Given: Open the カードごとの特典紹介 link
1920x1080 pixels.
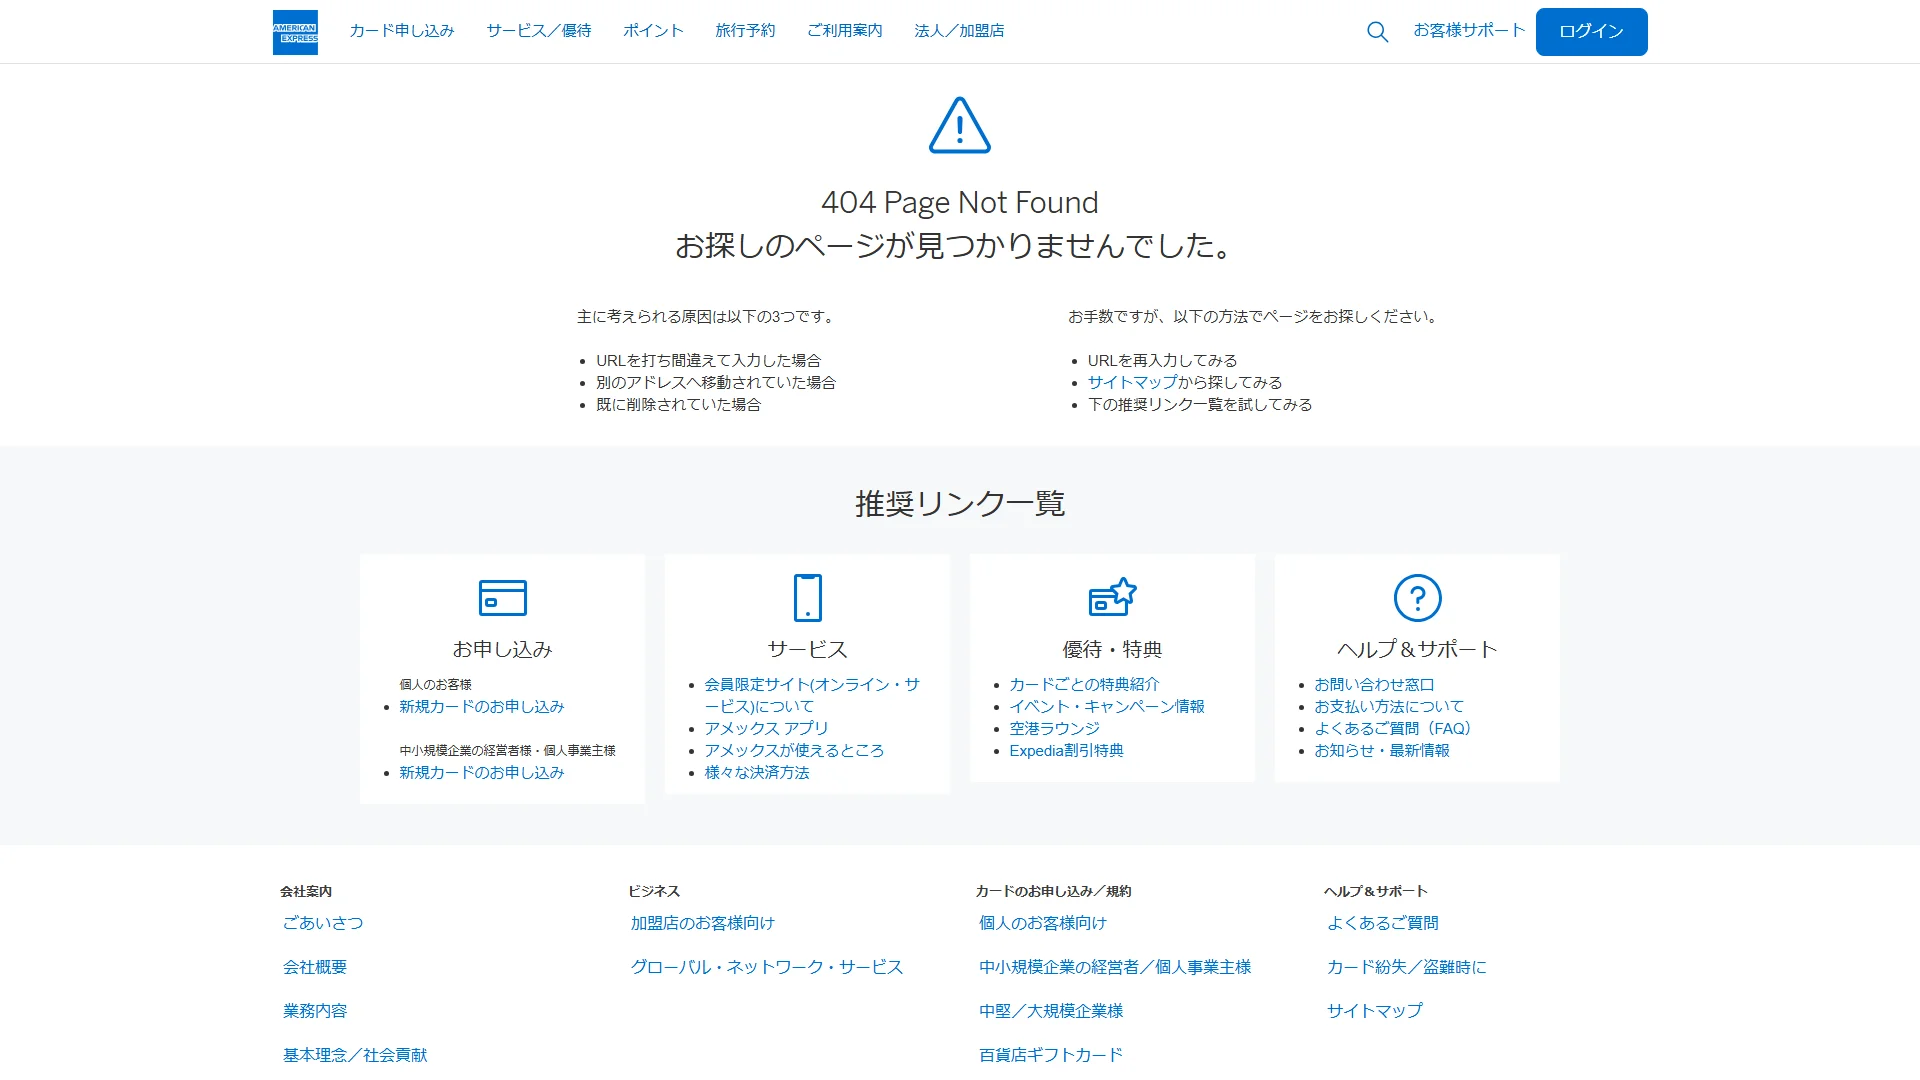Looking at the screenshot, I should pyautogui.click(x=1084, y=685).
